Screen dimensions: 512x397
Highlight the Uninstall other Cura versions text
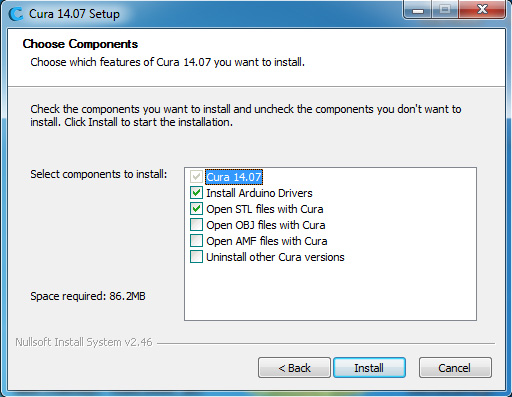275,257
